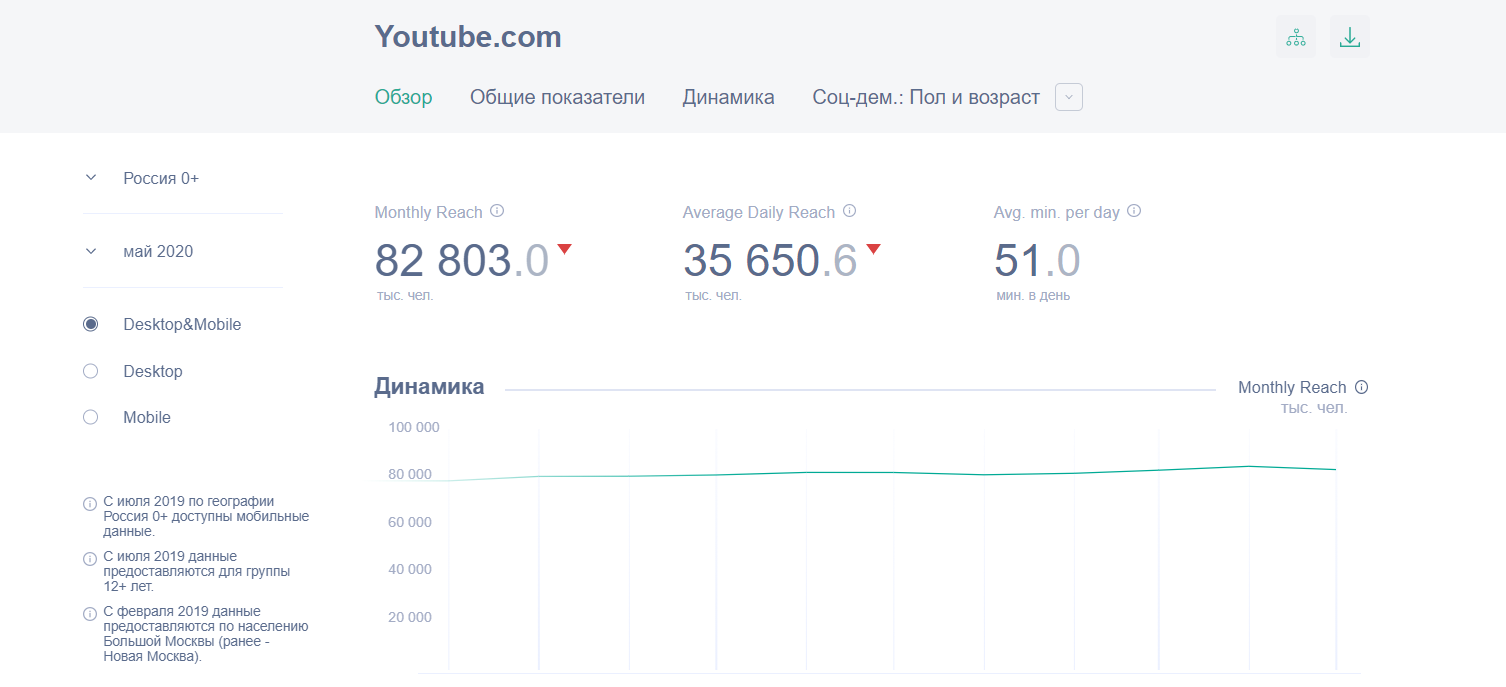This screenshot has height=687, width=1506.
Task: Click the site structure hierarchy icon
Action: 1296,38
